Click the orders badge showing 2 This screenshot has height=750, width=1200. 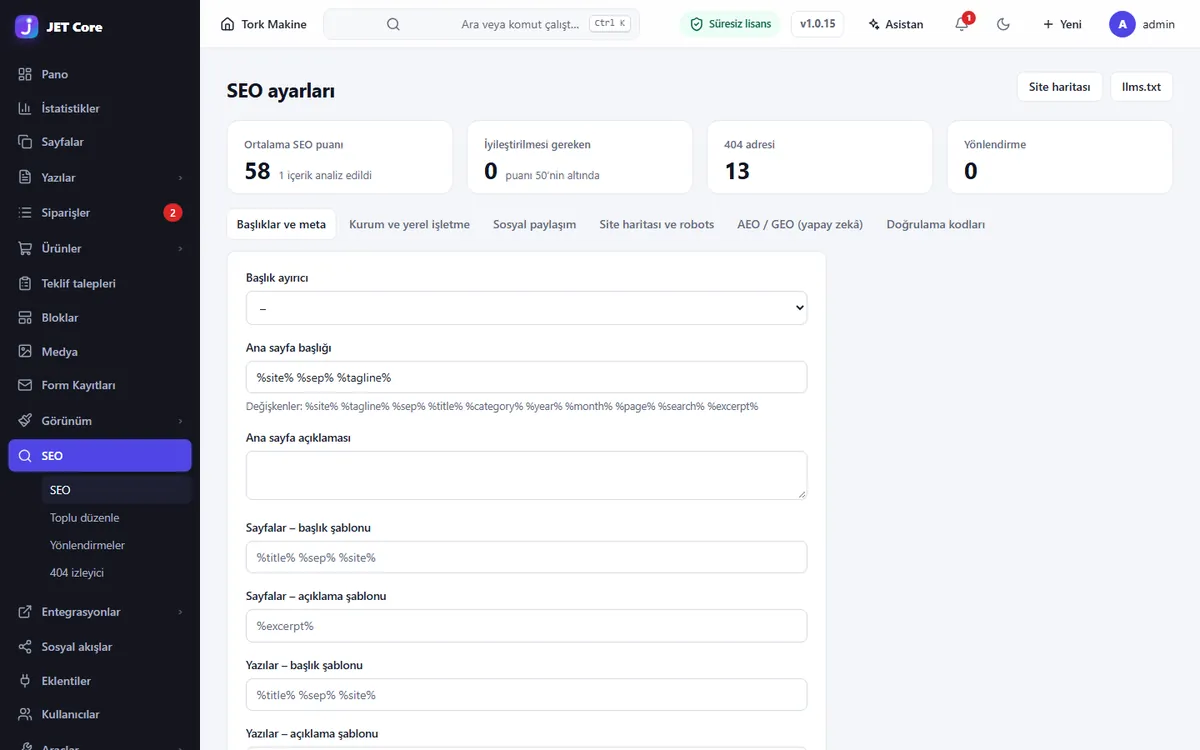(172, 212)
